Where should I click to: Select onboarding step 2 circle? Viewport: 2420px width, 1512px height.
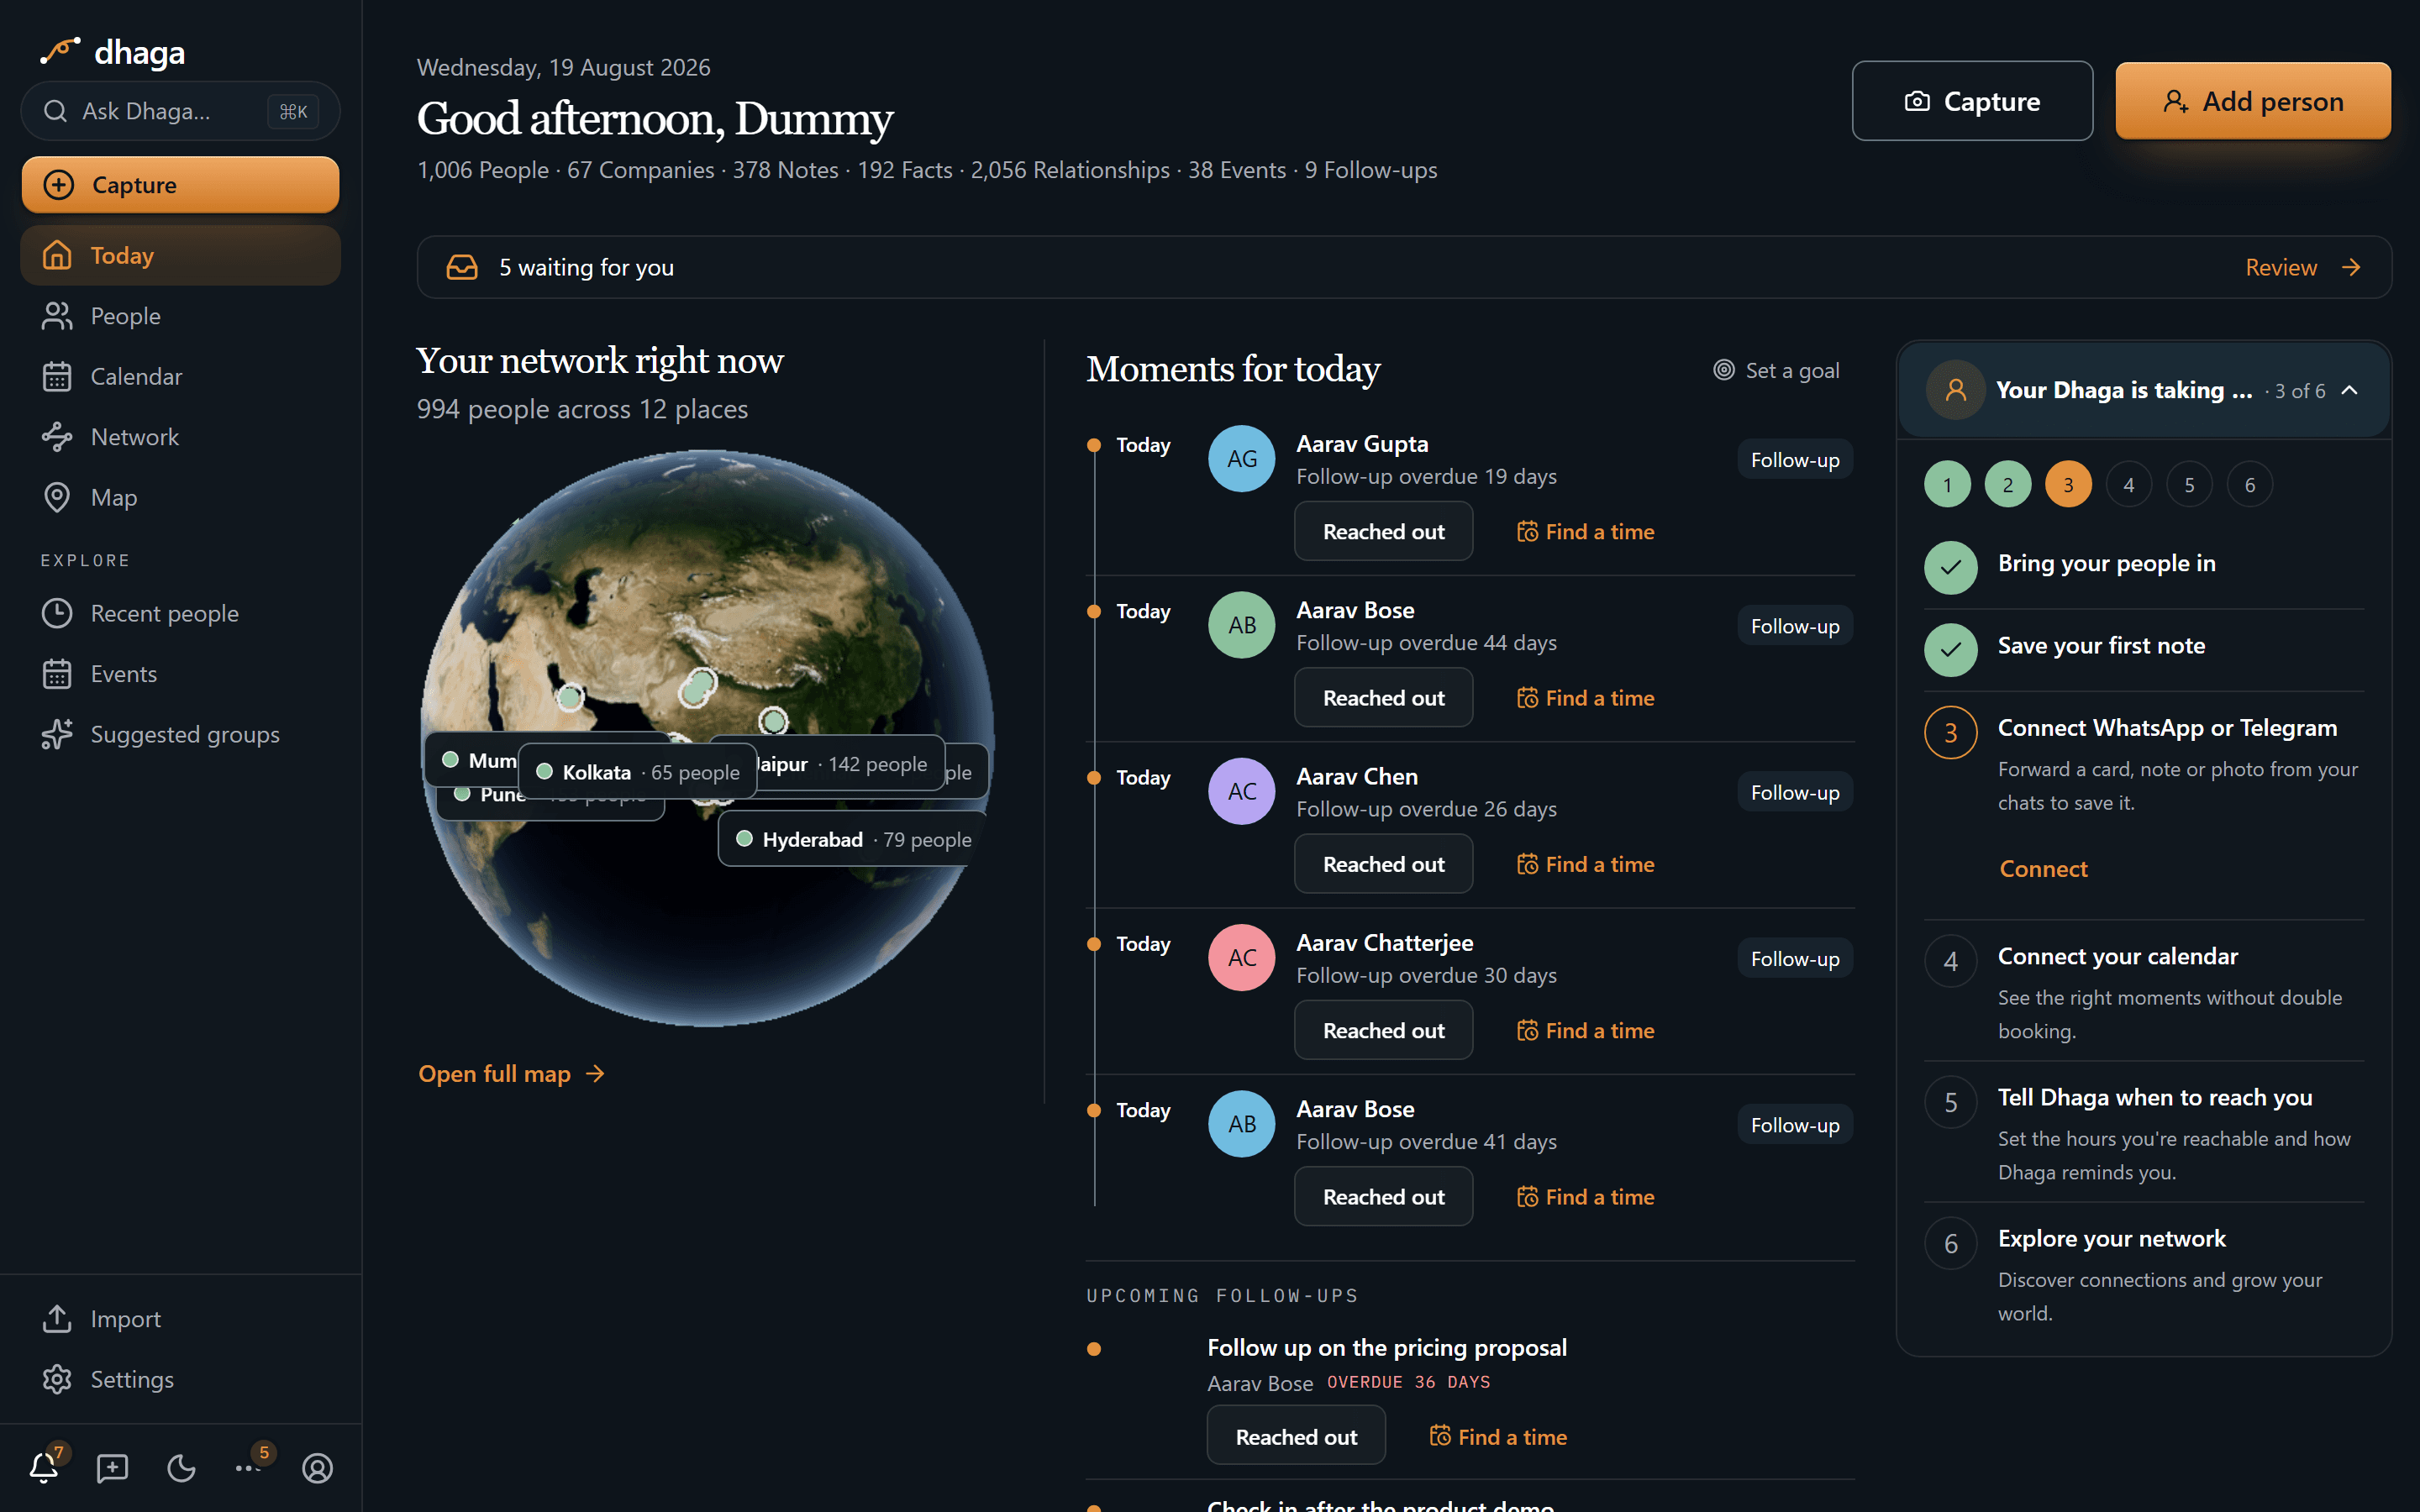[x=2008, y=485]
